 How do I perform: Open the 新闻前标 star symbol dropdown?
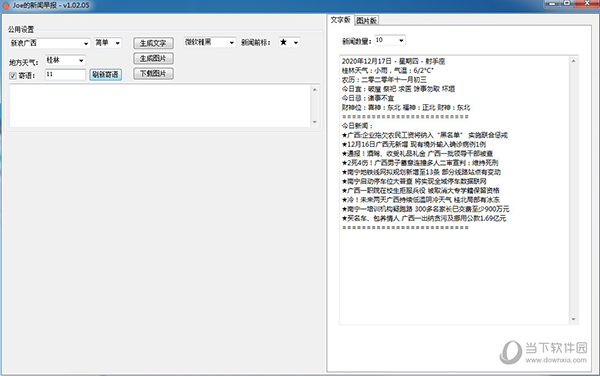coord(289,42)
